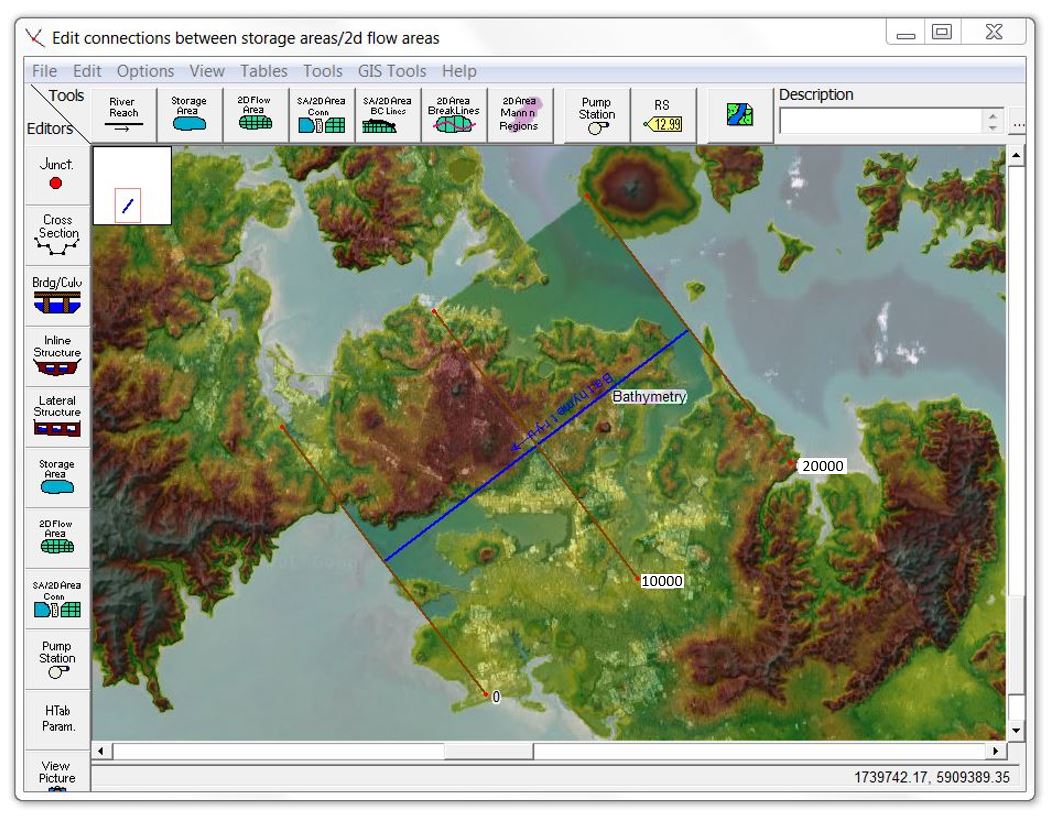Open the Junct. editor
Screen dimensions: 1055x827
click(57, 174)
